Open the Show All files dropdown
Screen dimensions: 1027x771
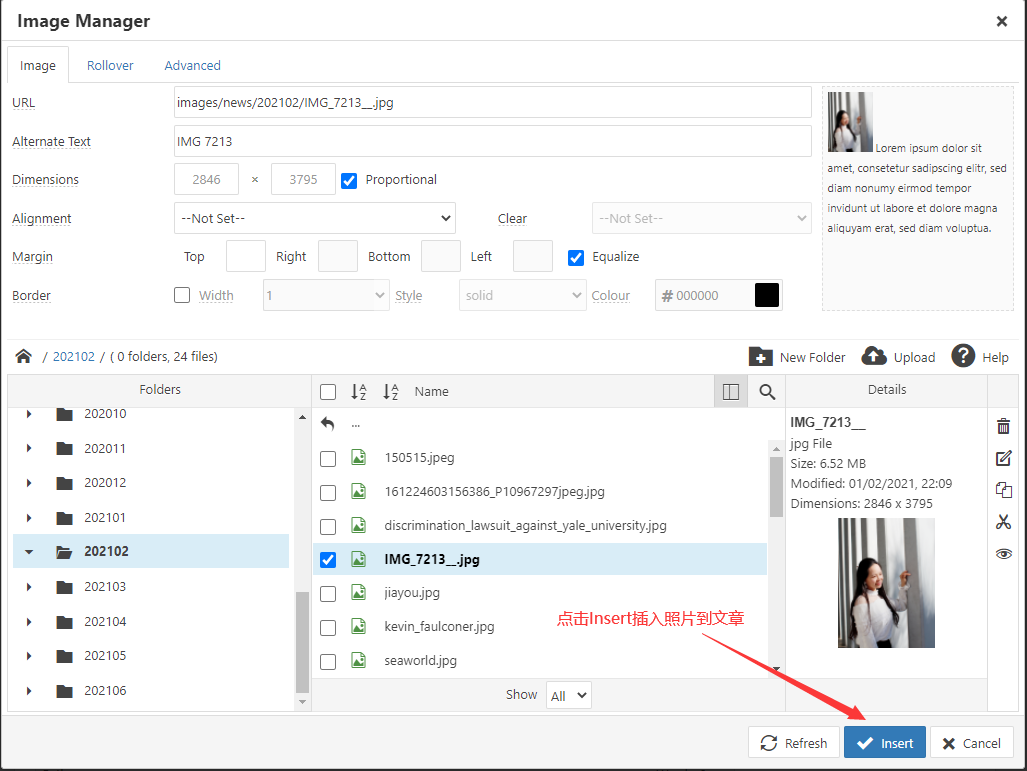tap(568, 695)
